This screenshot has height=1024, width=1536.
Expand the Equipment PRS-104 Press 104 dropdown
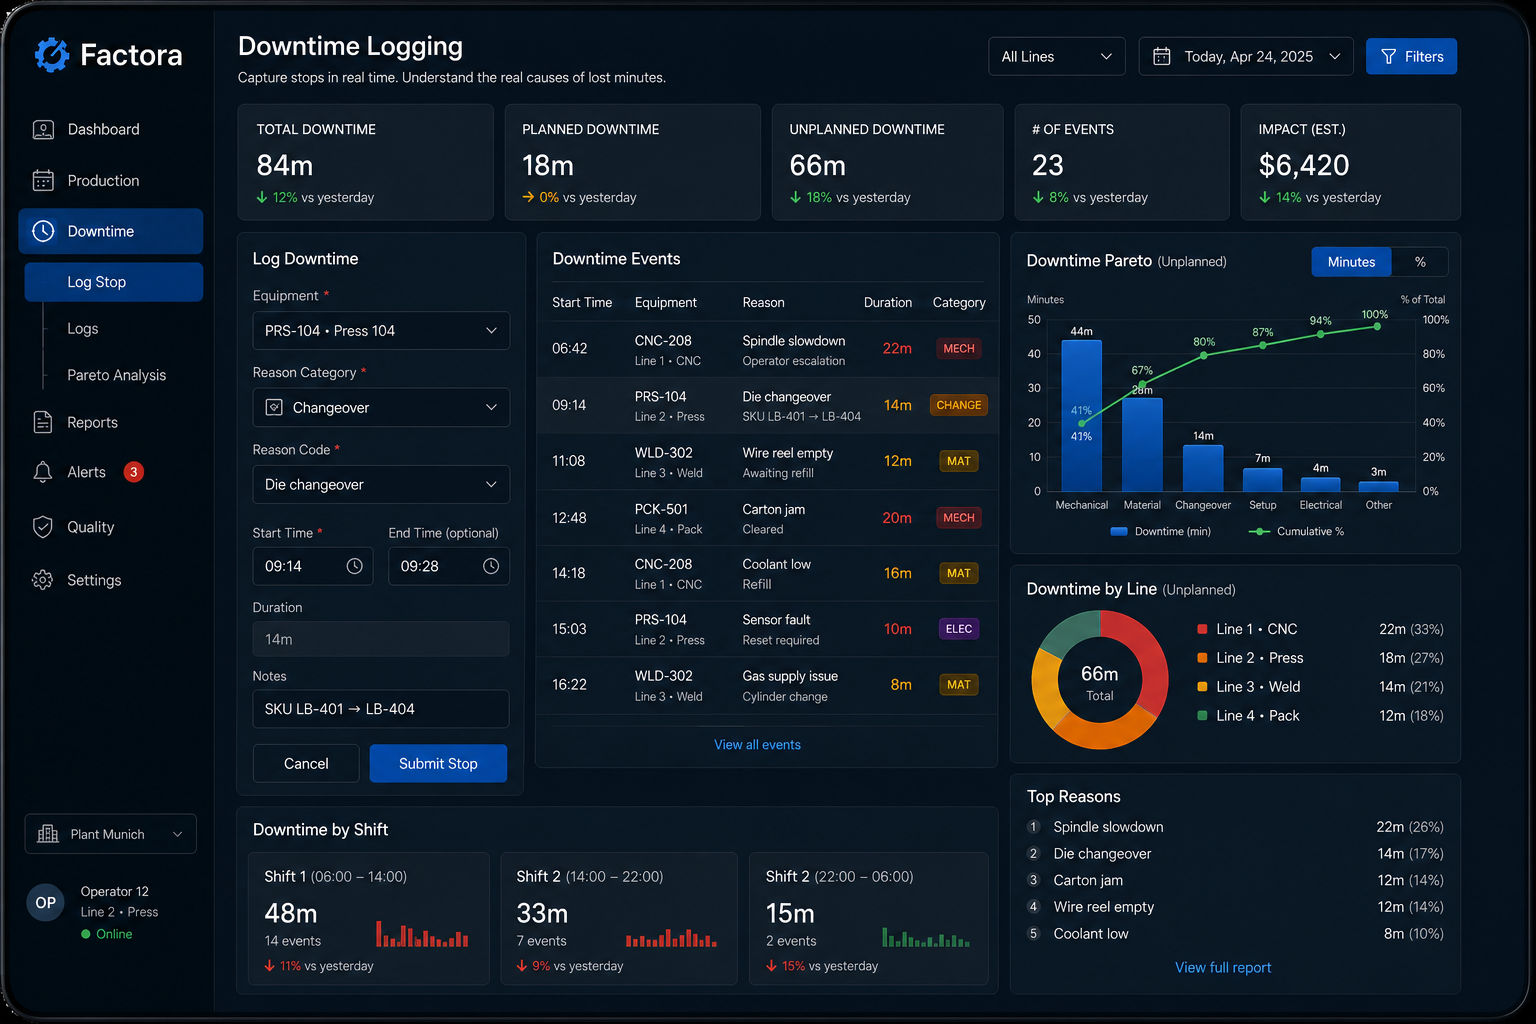pos(381,330)
